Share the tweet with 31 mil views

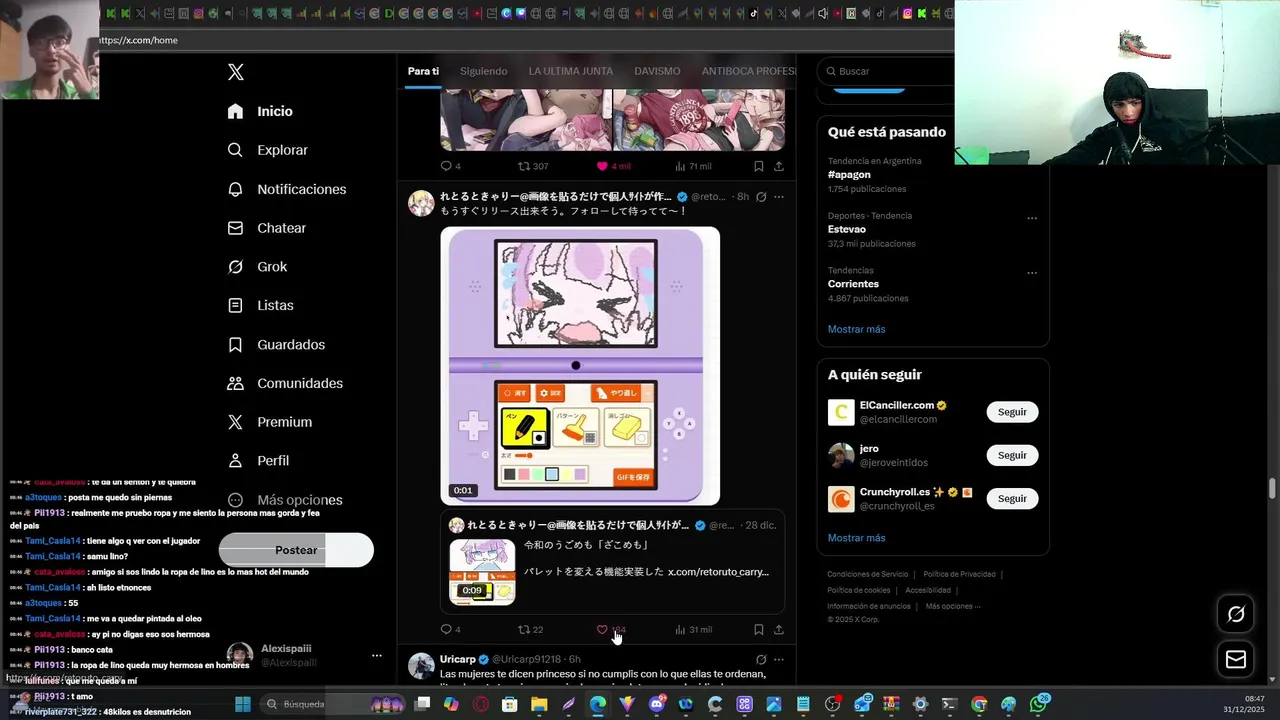click(x=779, y=630)
